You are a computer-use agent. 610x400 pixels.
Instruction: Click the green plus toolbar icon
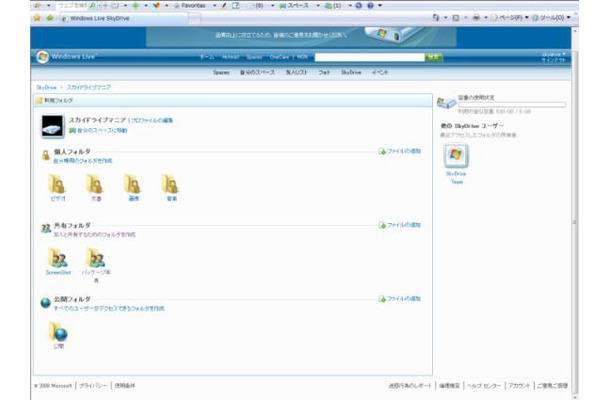click(x=135, y=5)
